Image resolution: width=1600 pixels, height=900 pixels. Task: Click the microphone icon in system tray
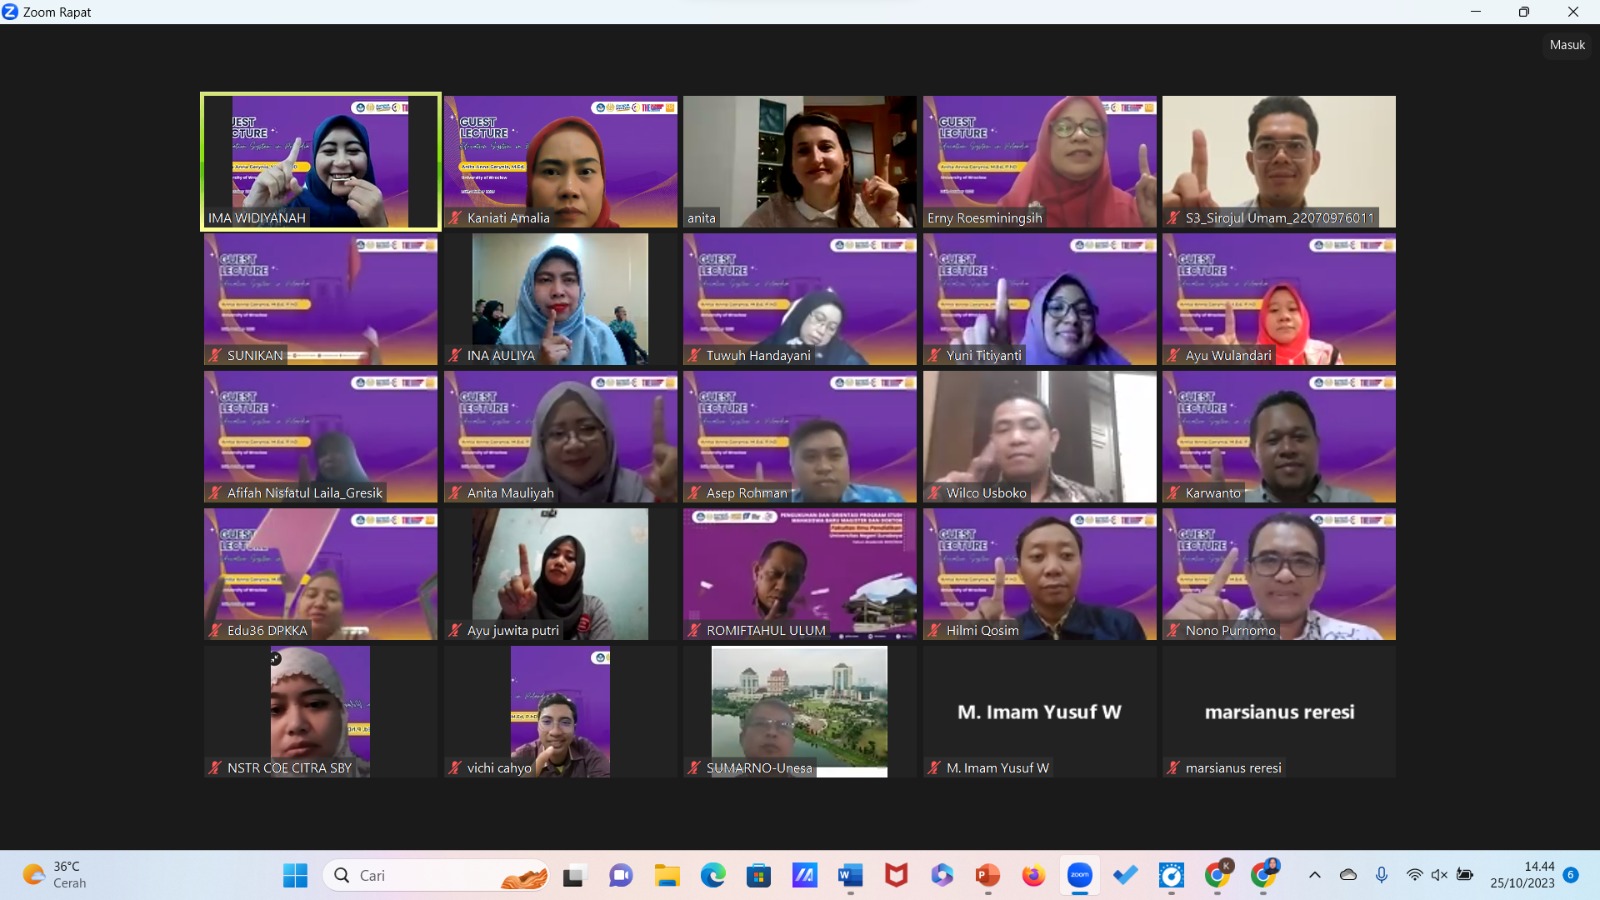point(1381,875)
